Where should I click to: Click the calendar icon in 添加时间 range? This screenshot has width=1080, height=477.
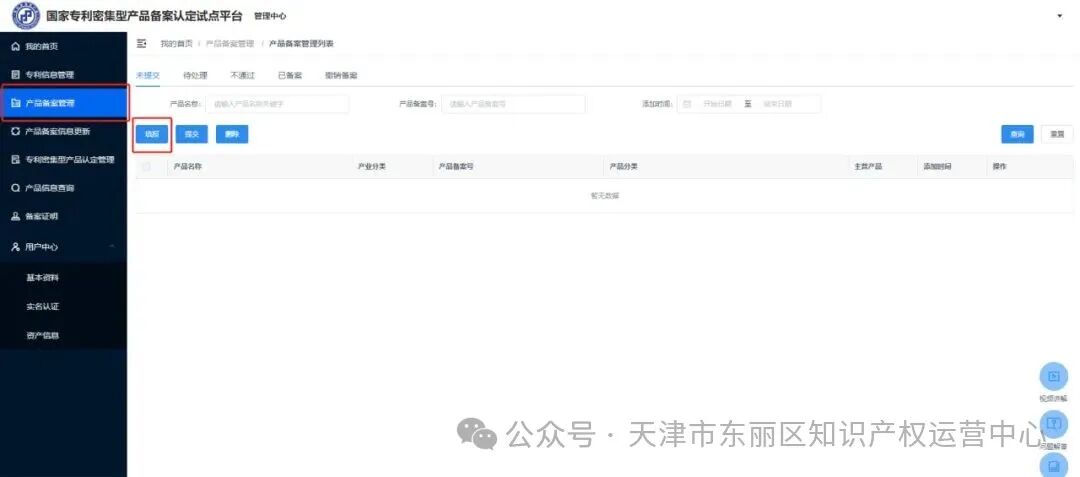pyautogui.click(x=687, y=104)
